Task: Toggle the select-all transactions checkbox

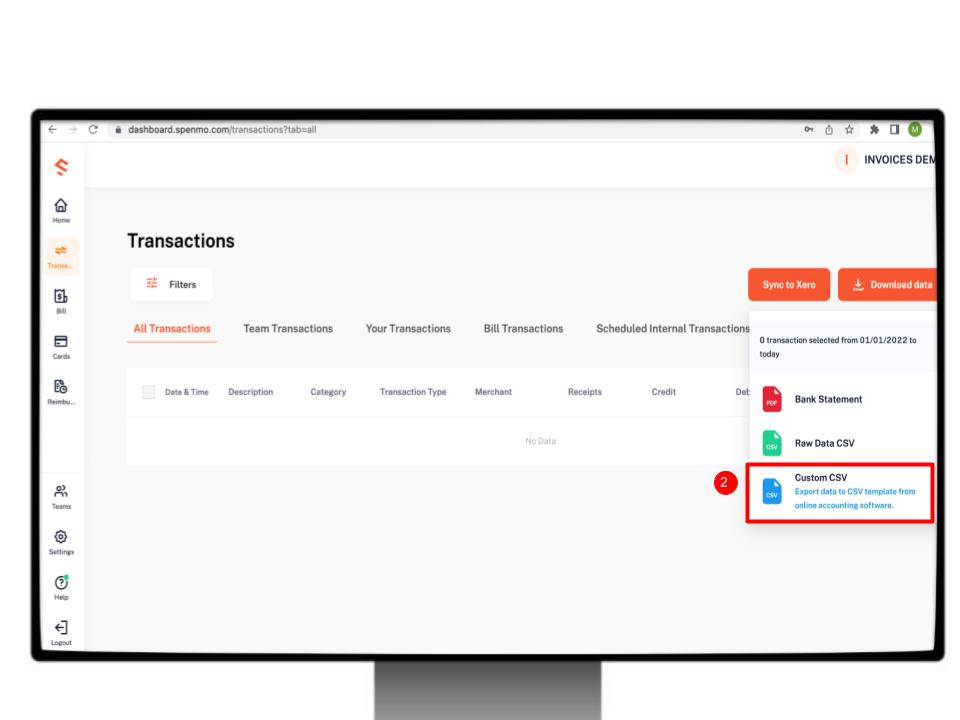Action: [148, 392]
